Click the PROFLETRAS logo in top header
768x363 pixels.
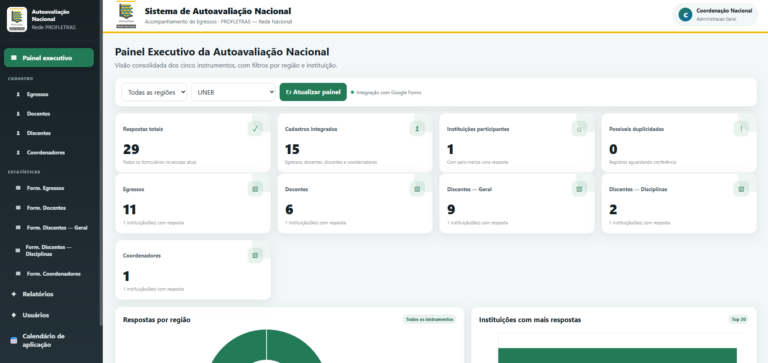tap(126, 16)
